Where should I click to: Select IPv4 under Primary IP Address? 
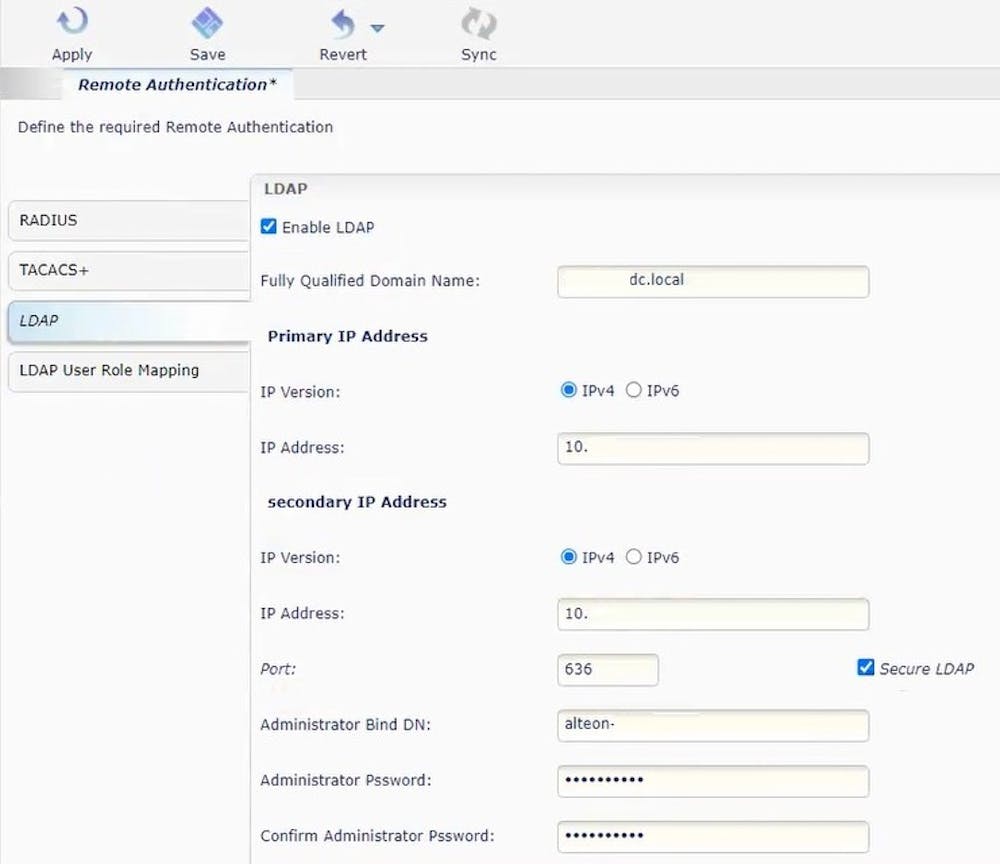(x=568, y=390)
